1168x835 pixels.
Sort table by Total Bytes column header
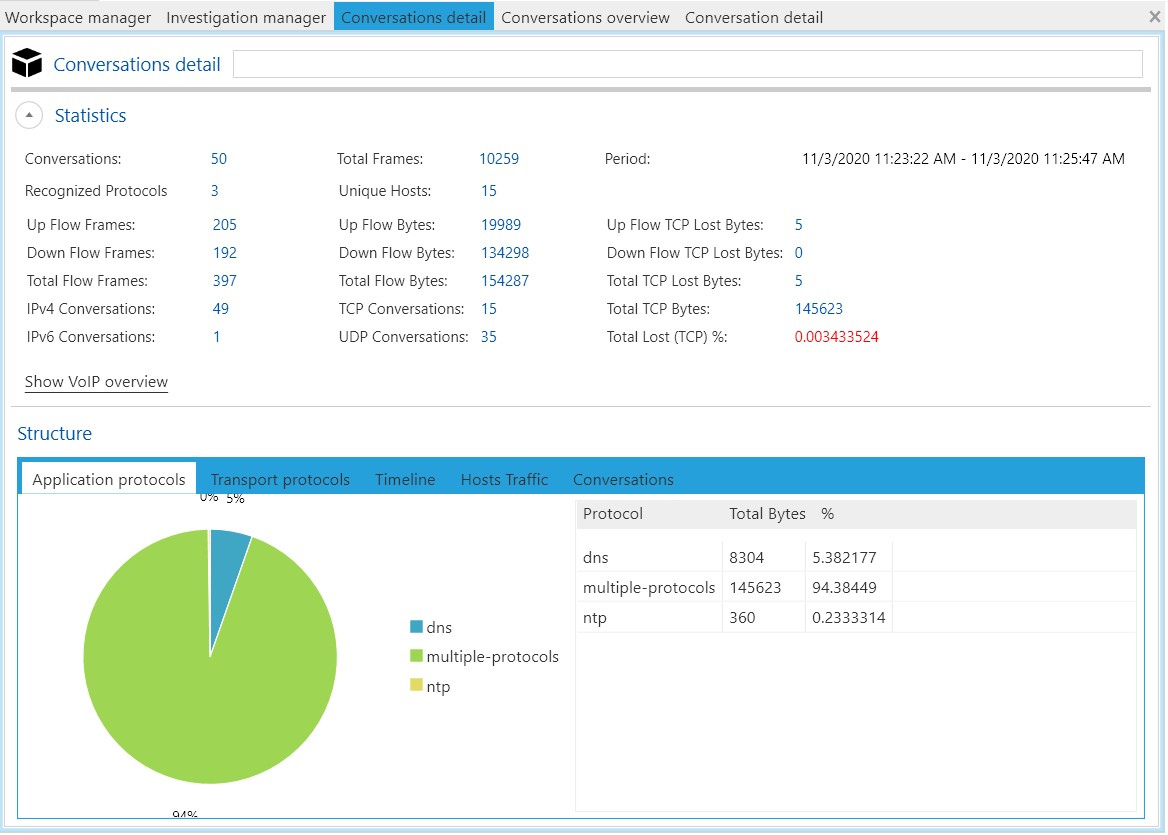pyautogui.click(x=767, y=514)
